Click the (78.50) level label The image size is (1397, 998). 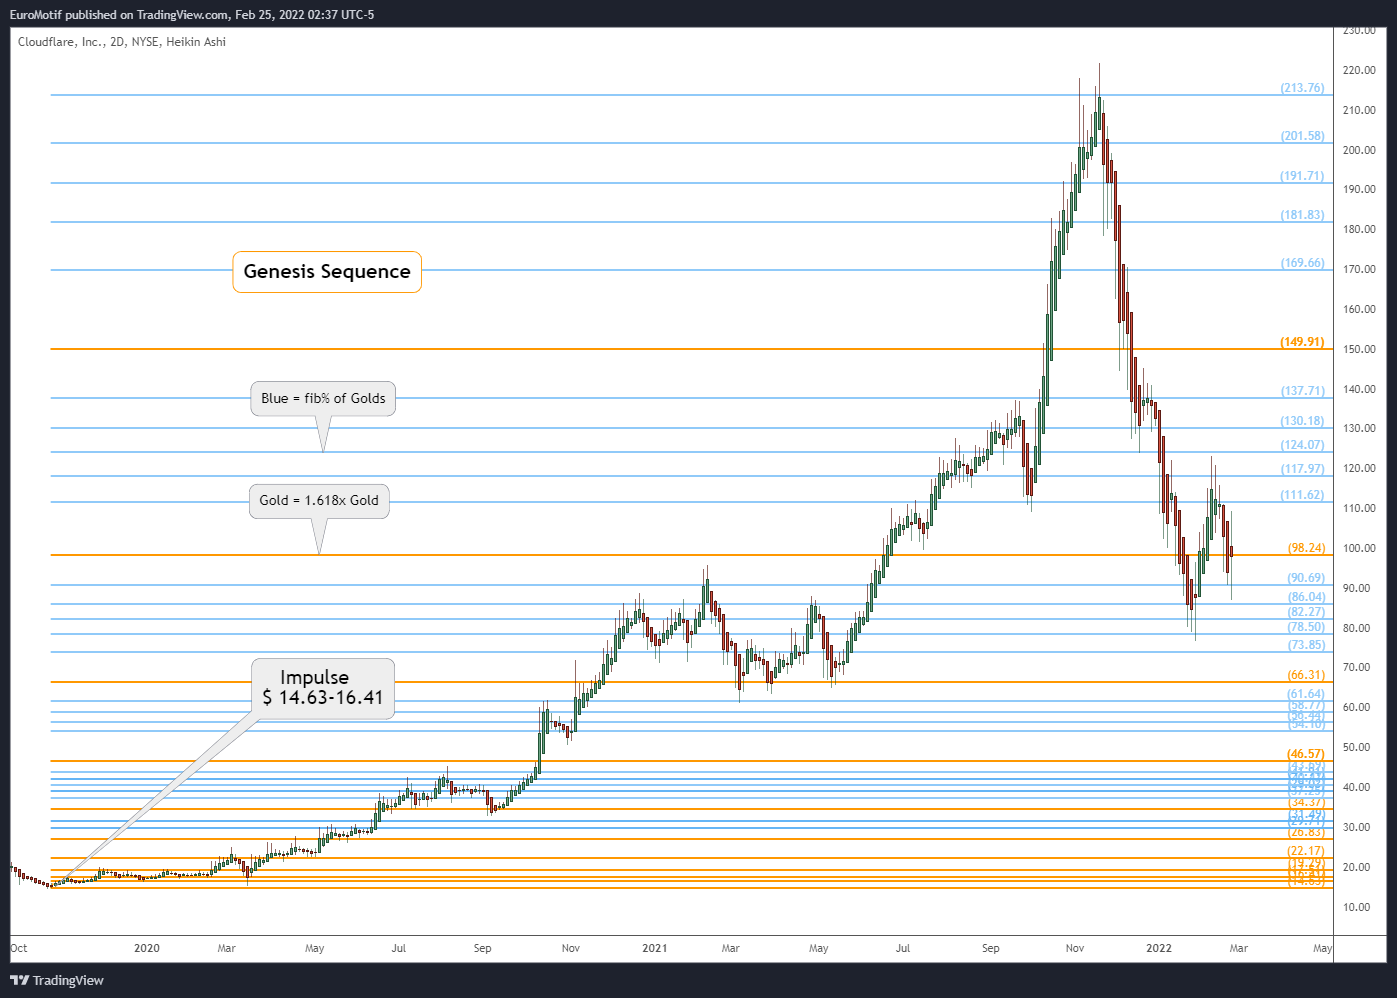1306,627
